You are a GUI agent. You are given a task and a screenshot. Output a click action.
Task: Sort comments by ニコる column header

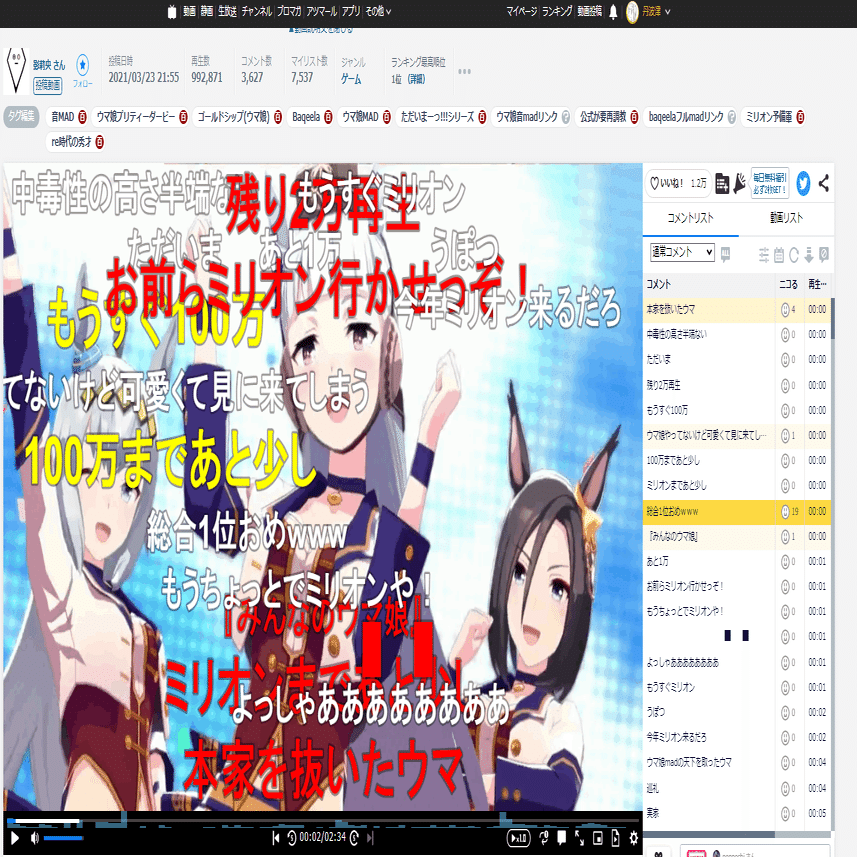point(788,284)
